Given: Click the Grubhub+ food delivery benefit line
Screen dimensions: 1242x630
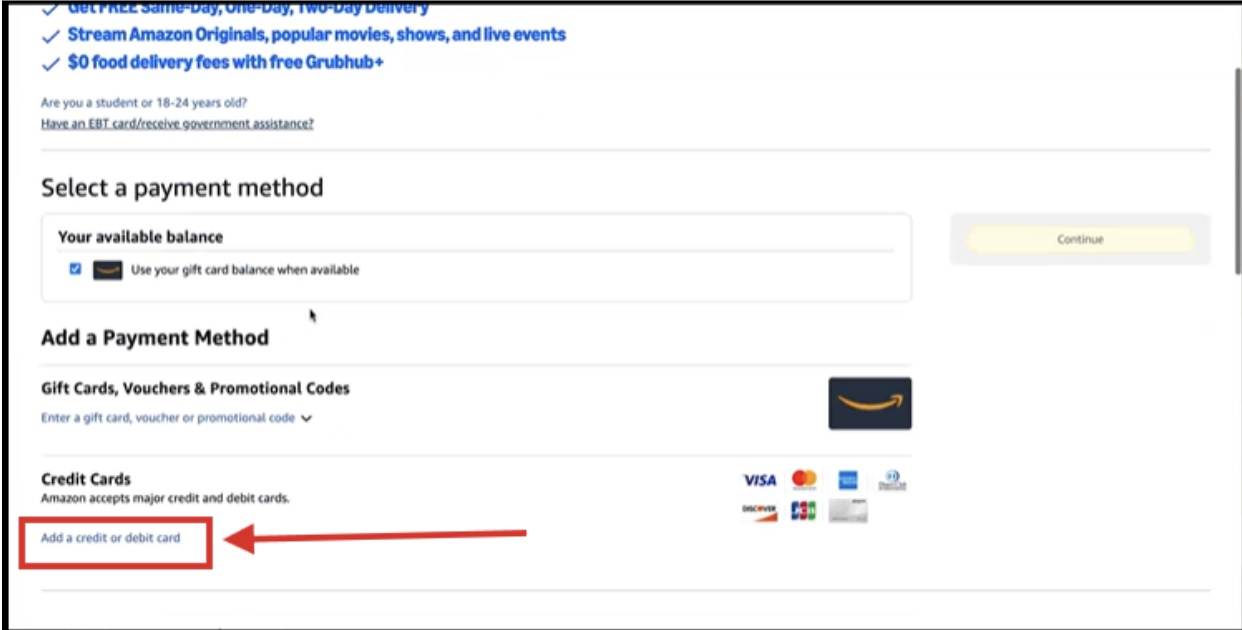Looking at the screenshot, I should pyautogui.click(x=225, y=62).
